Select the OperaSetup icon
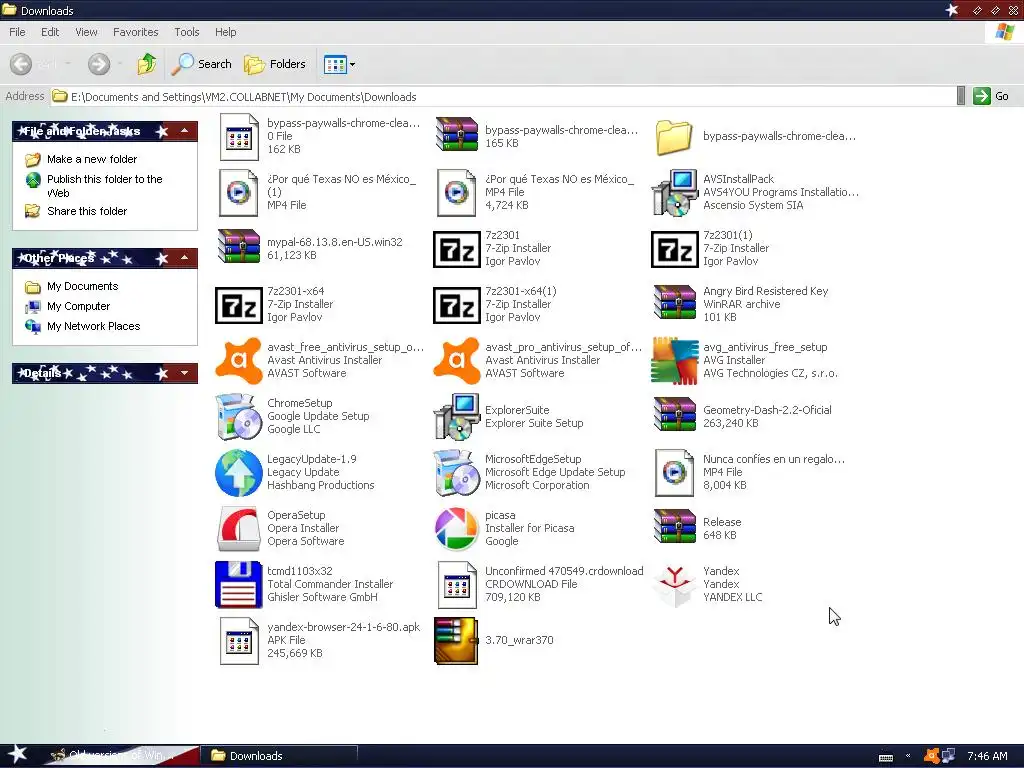This screenshot has width=1024, height=768. (238, 528)
